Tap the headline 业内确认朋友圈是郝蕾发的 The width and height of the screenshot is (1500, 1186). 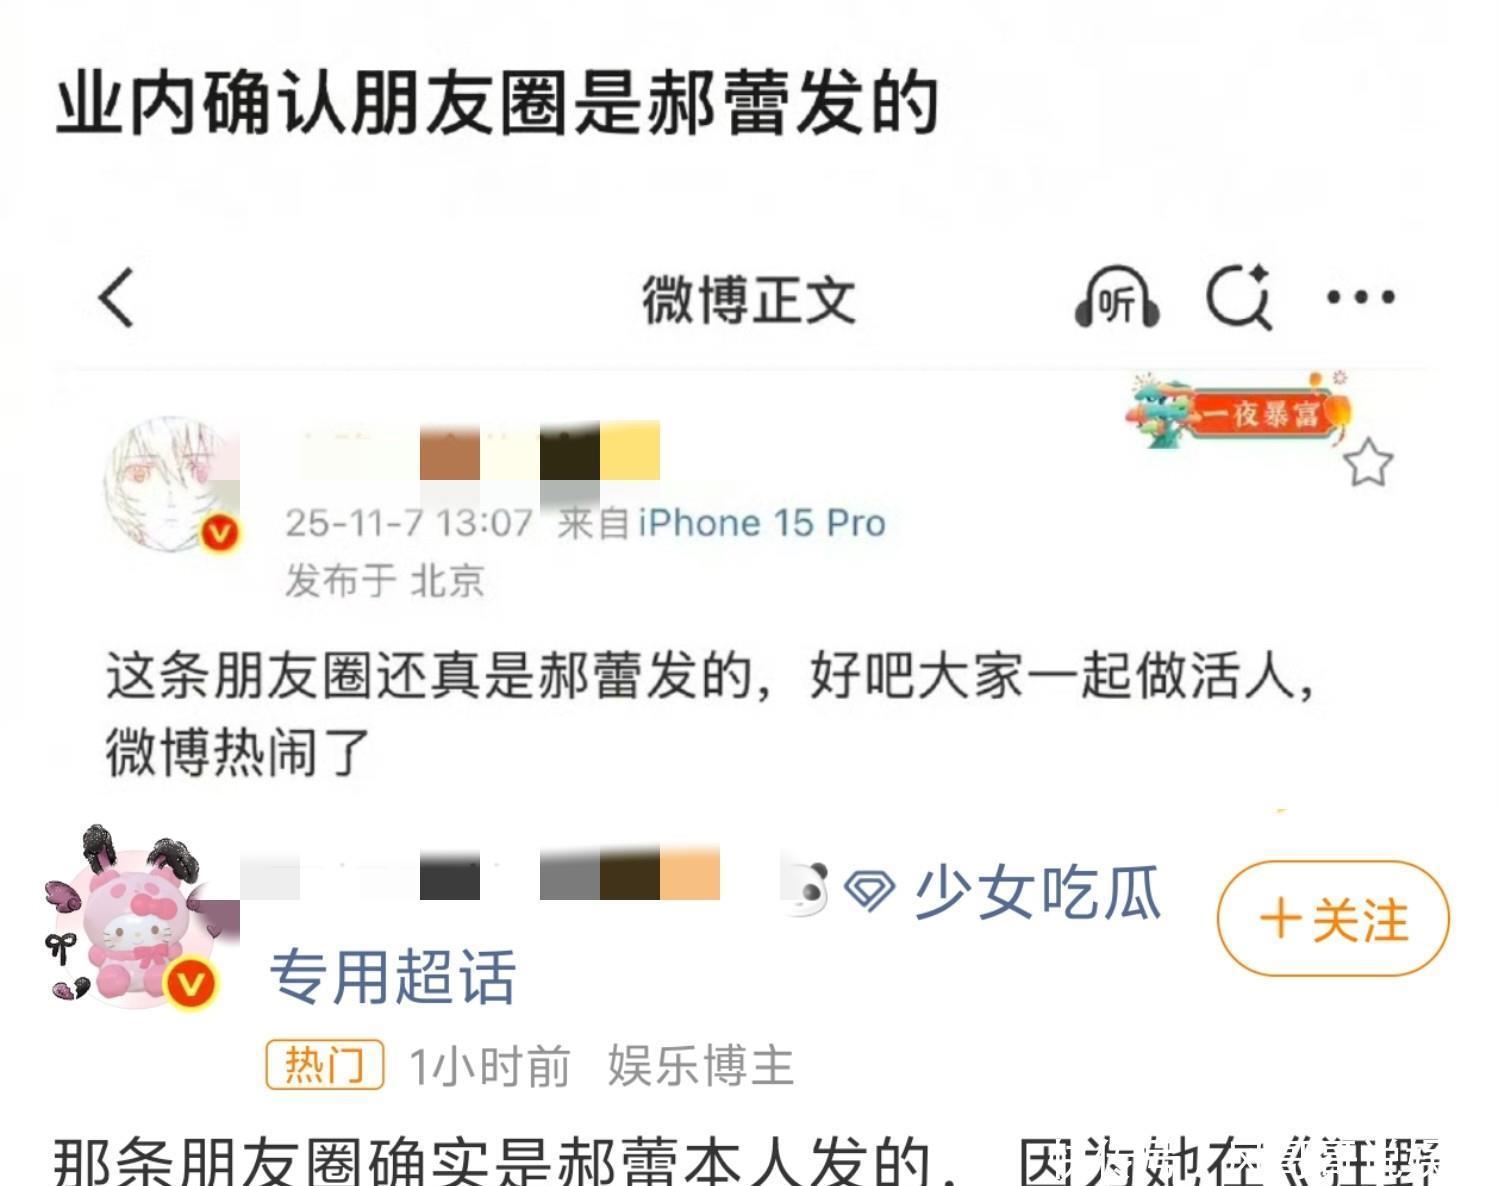point(497,103)
